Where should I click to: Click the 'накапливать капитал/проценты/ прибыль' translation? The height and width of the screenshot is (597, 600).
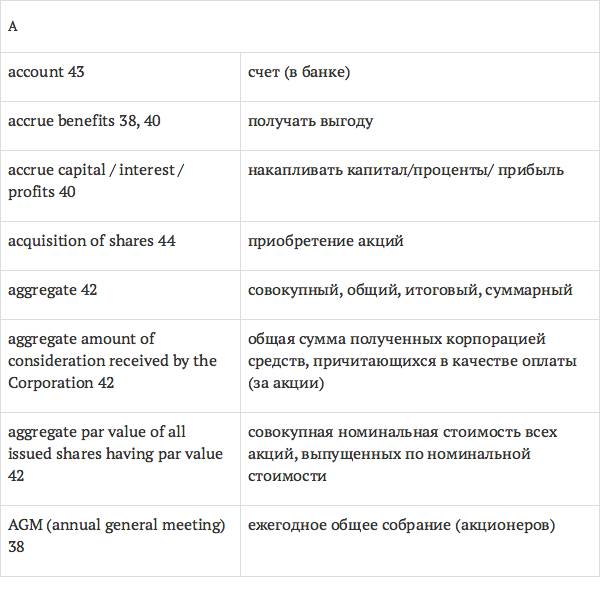[x=405, y=170]
